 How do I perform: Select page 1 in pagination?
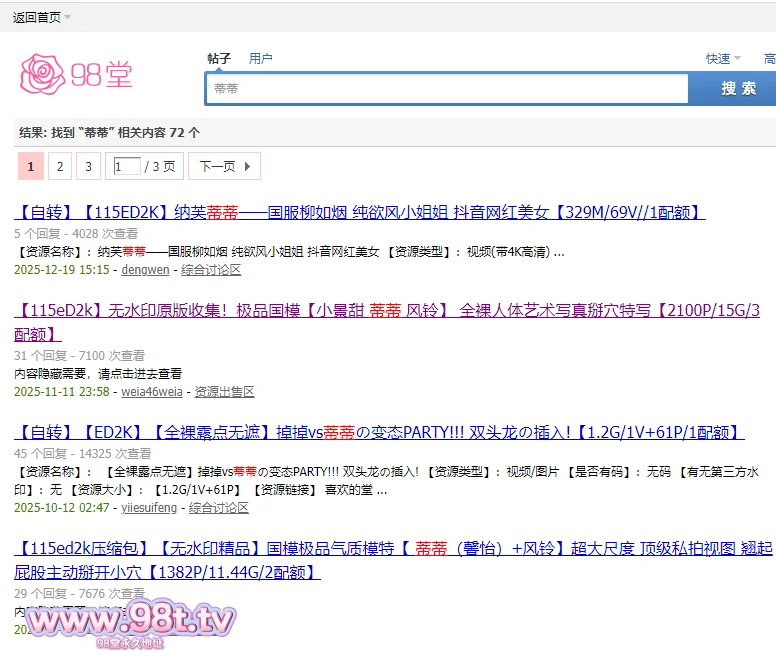[x=30, y=167]
